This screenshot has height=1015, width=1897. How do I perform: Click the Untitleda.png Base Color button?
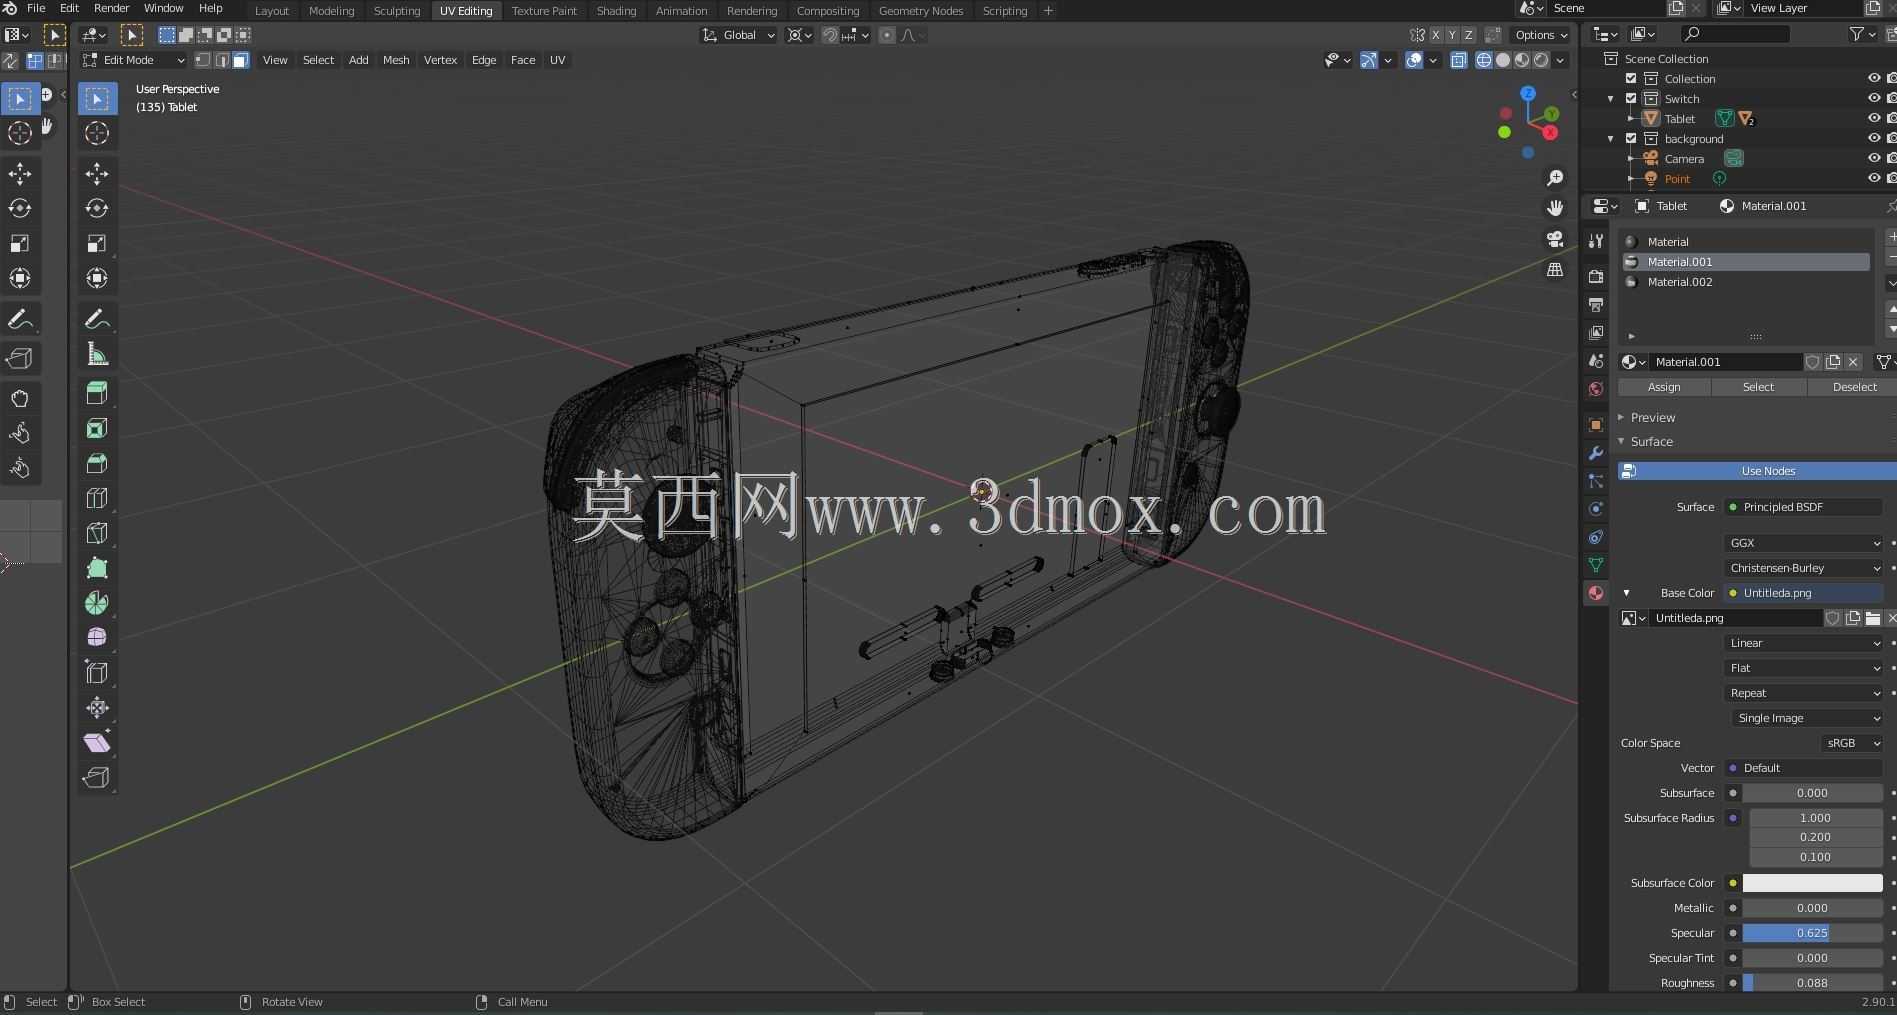1805,593
